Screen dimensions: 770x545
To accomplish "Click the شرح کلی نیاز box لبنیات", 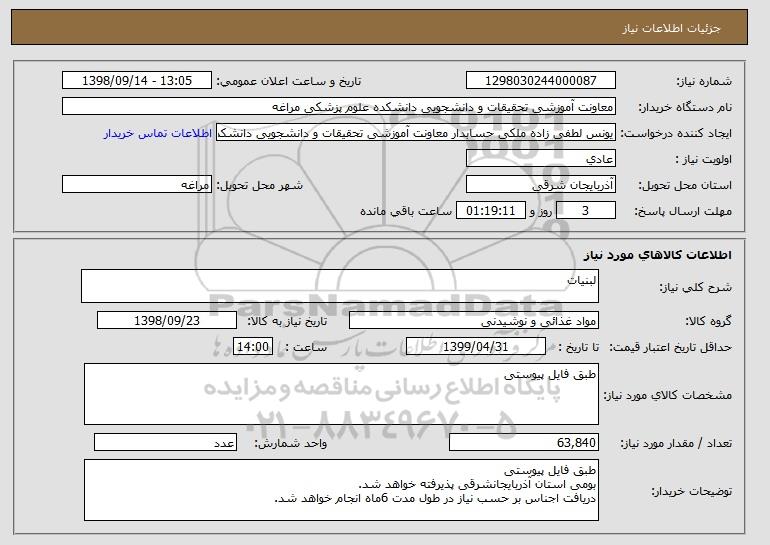I will pyautogui.click(x=340, y=286).
